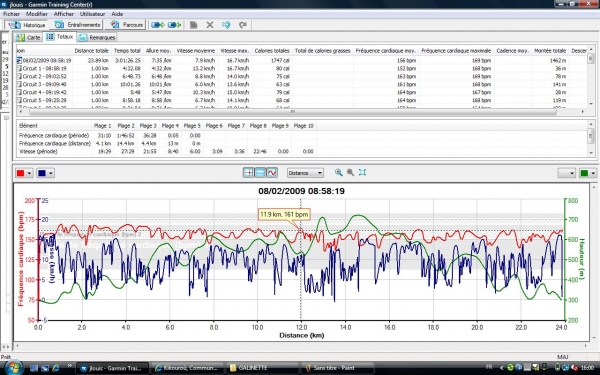Sort by the Distance totale column header
Image resolution: width=600 pixels, height=375 pixels.
91,51
